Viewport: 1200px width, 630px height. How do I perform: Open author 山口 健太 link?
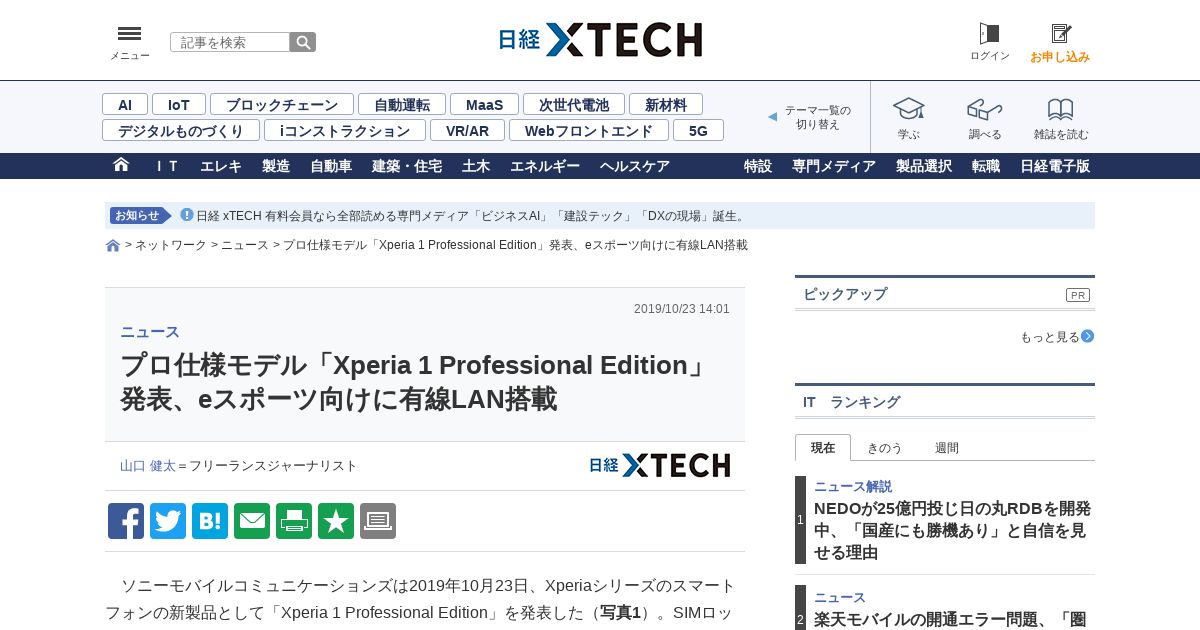[148, 466]
